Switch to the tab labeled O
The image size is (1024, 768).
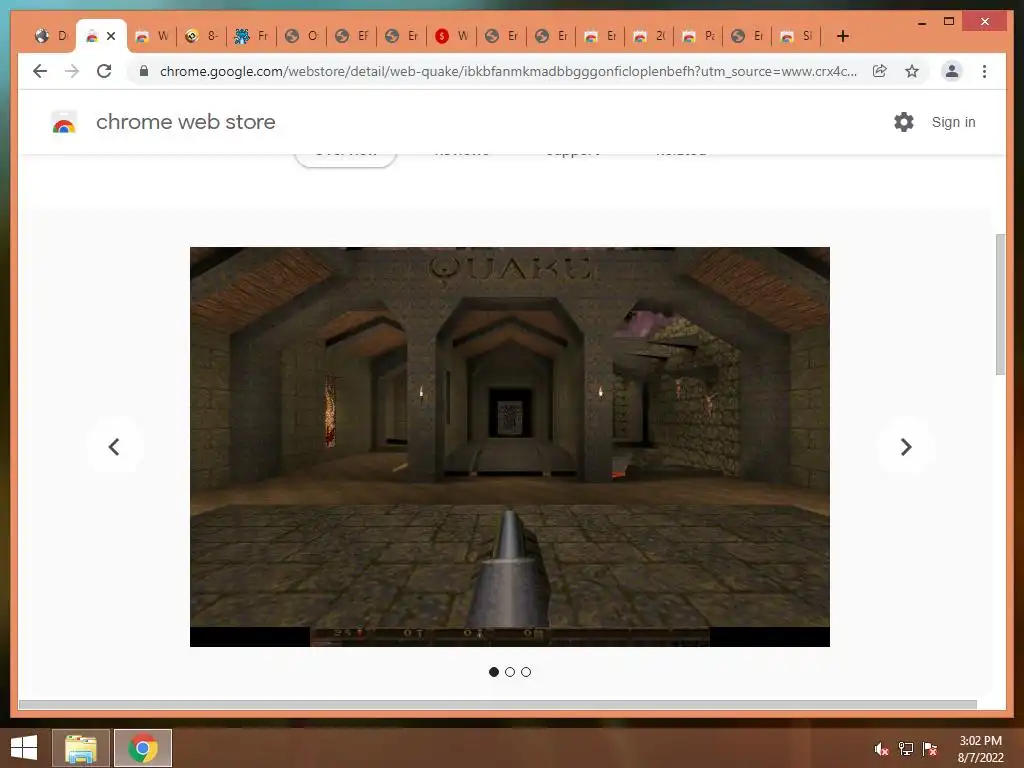pyautogui.click(x=302, y=36)
